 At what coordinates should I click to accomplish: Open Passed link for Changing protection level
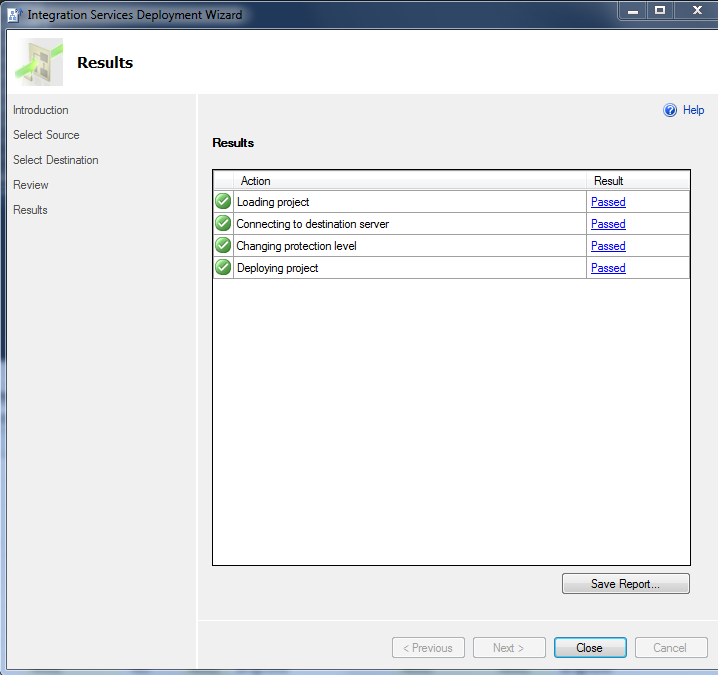(608, 246)
